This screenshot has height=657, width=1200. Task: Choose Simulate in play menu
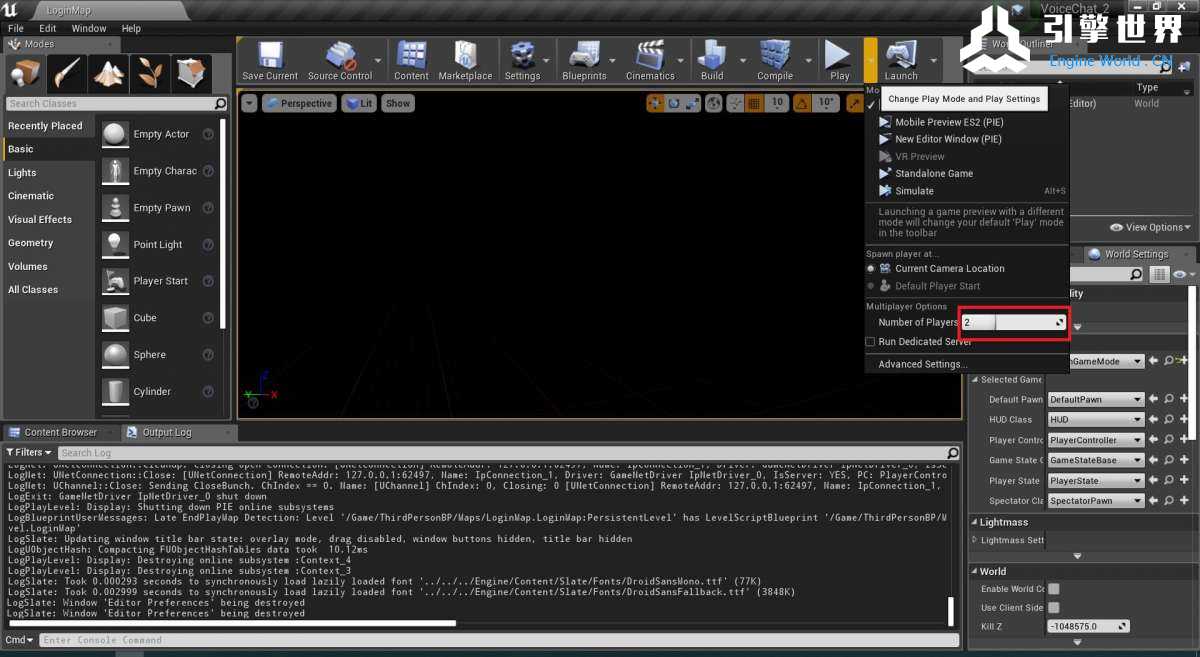[914, 190]
